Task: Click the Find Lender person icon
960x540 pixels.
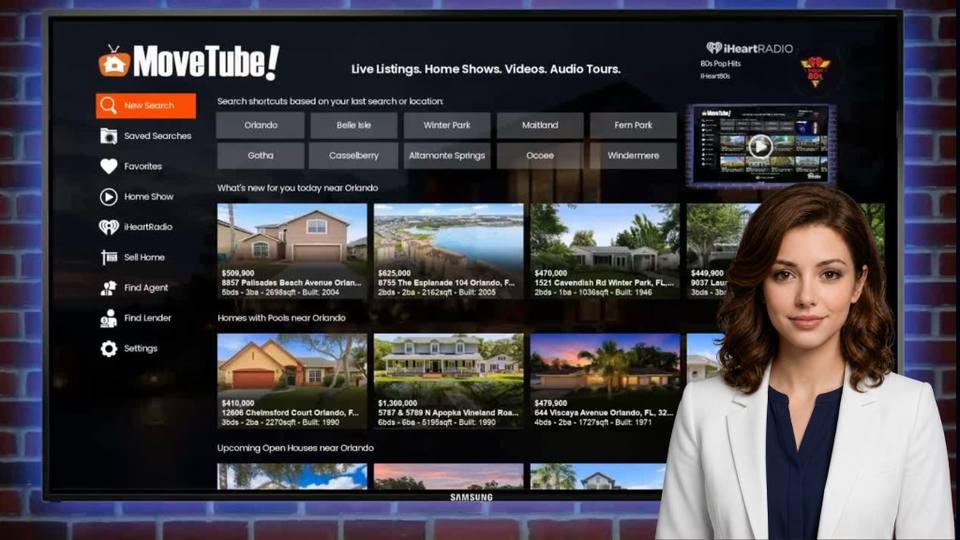Action: coord(108,318)
